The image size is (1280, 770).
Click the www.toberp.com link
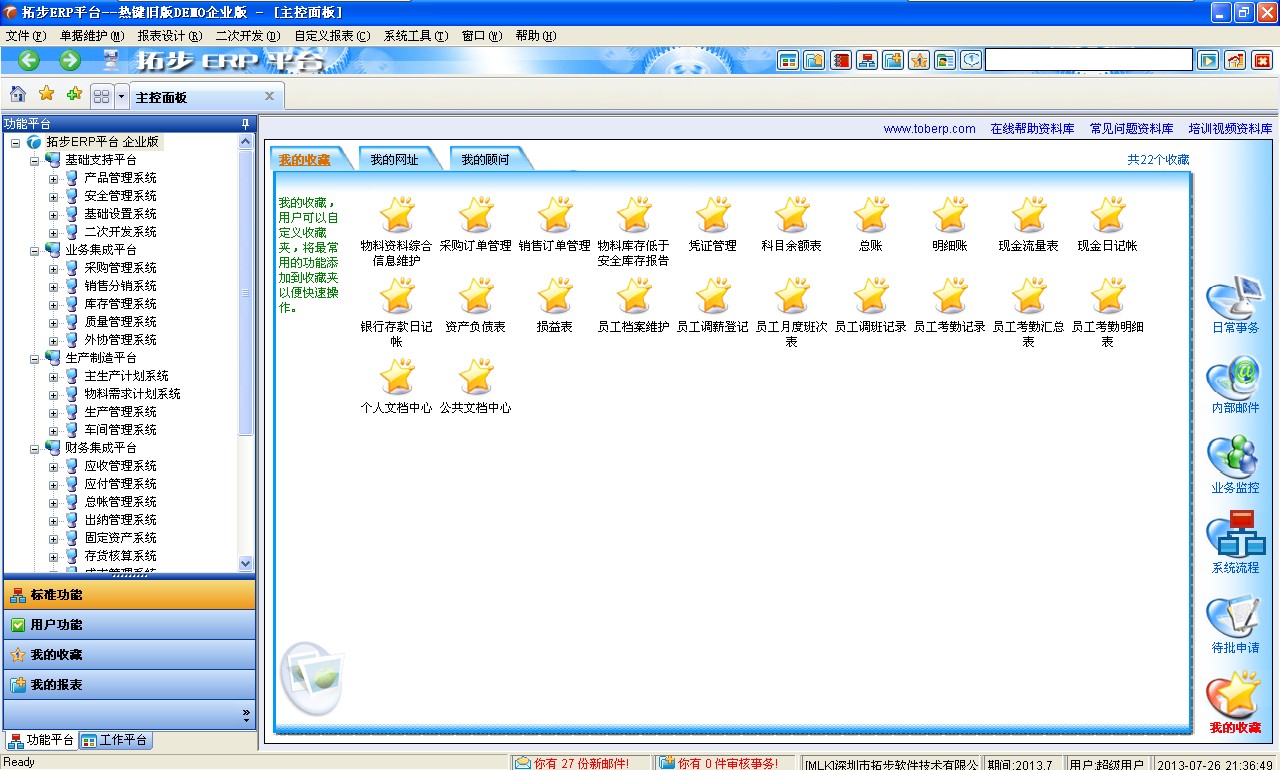929,129
